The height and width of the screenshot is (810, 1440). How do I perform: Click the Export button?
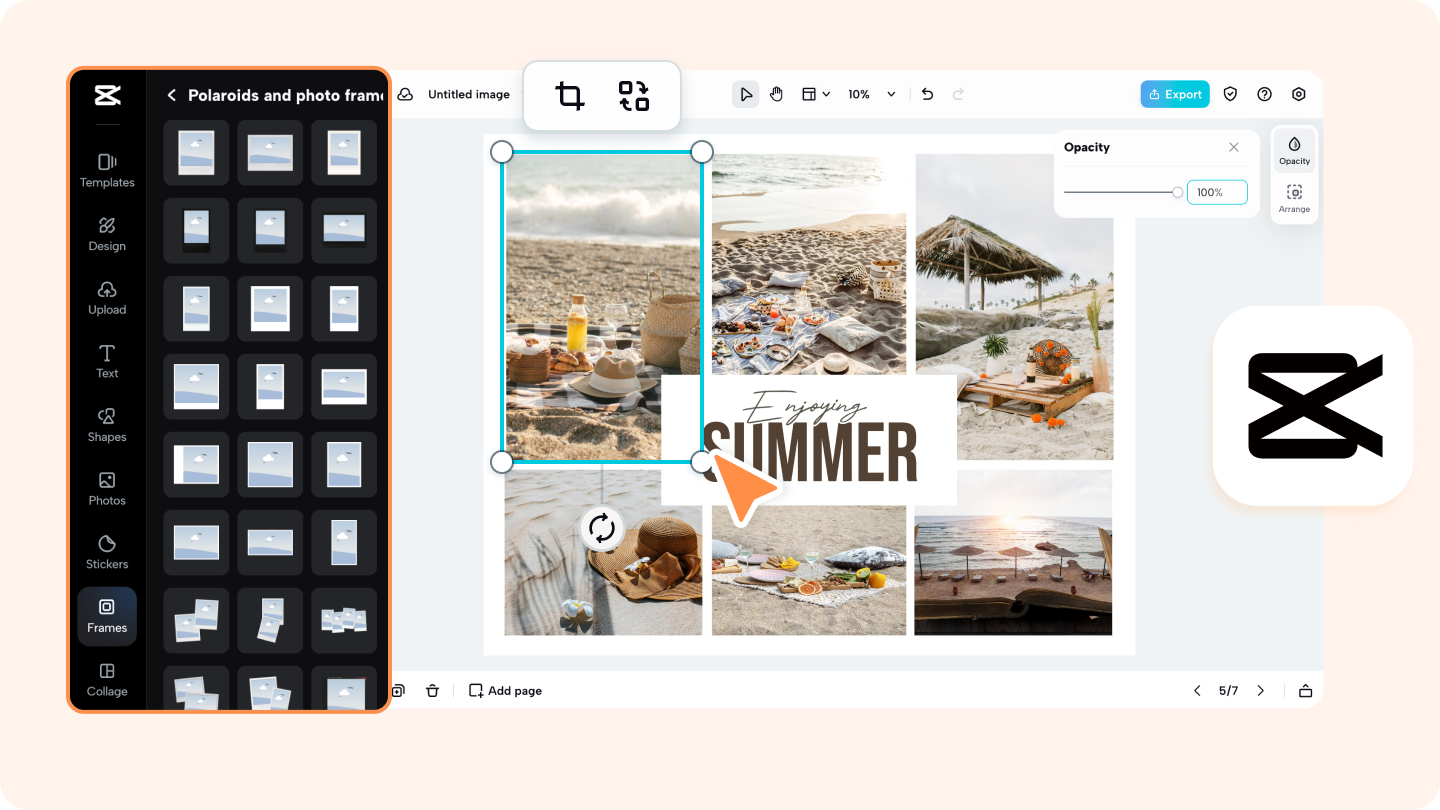click(1175, 94)
